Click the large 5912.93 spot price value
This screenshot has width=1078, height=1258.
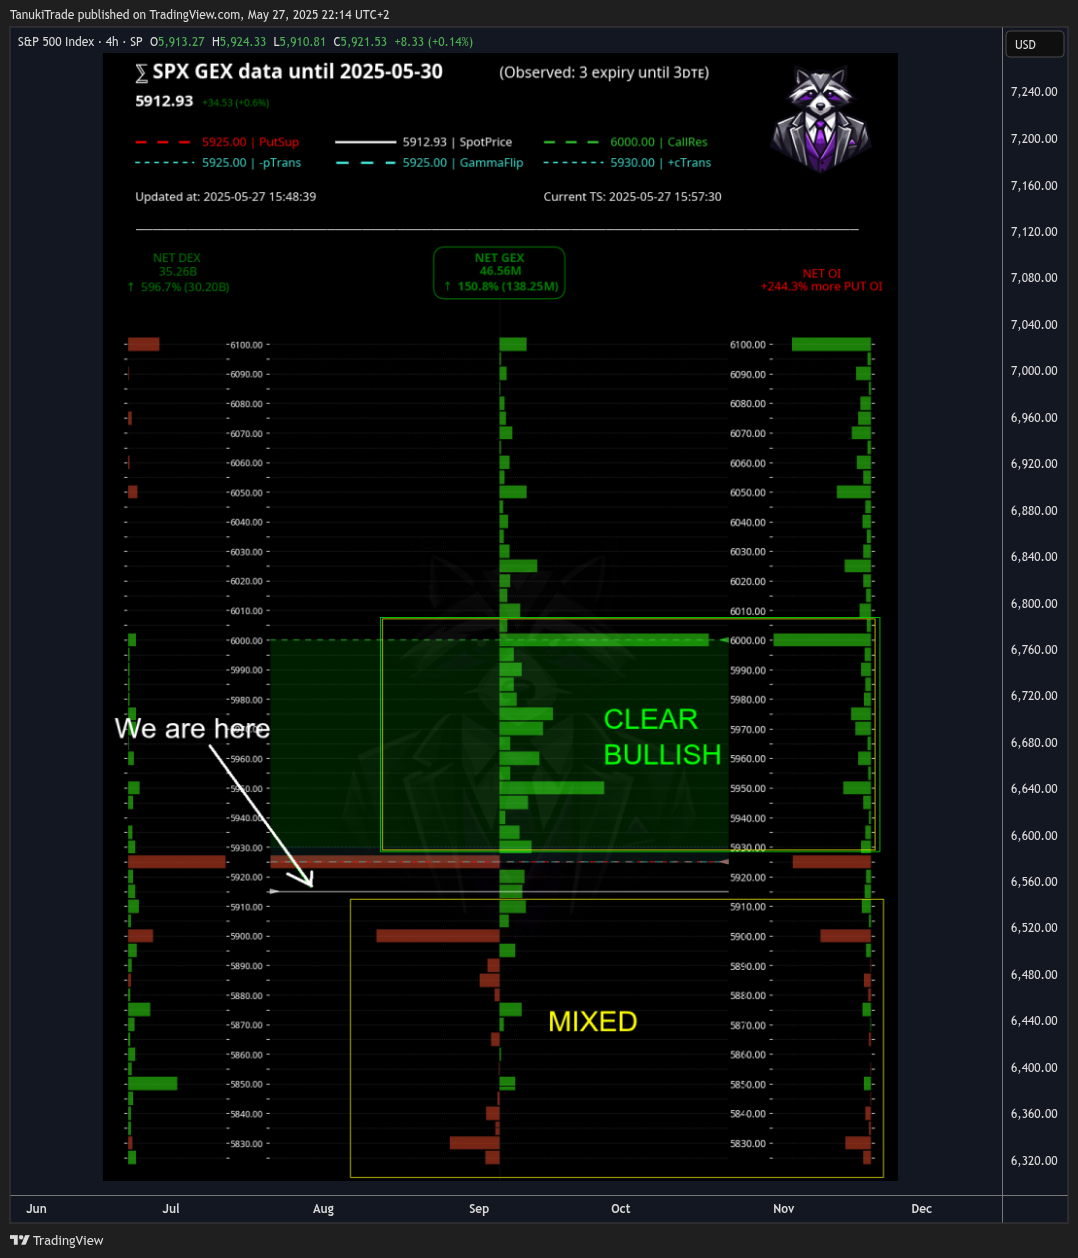[164, 101]
